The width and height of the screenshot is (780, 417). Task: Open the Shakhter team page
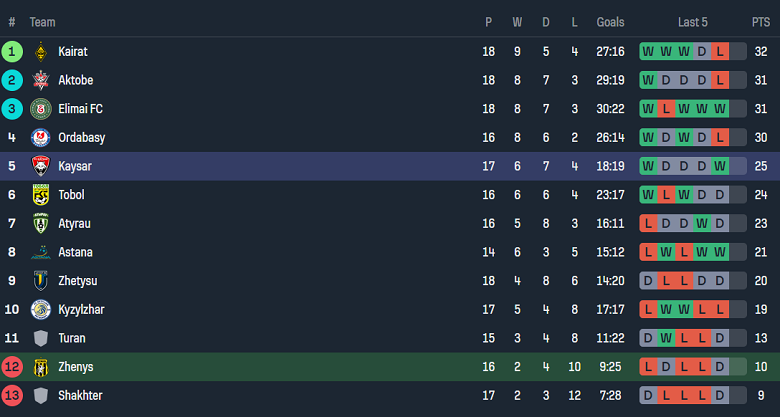point(80,396)
